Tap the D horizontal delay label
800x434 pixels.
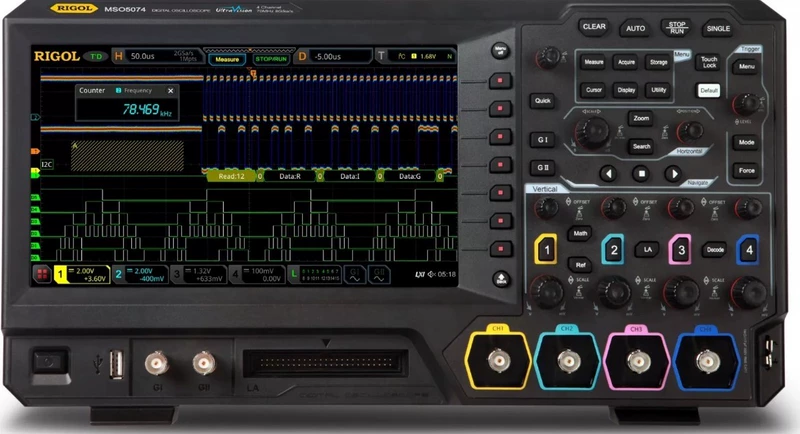click(302, 56)
